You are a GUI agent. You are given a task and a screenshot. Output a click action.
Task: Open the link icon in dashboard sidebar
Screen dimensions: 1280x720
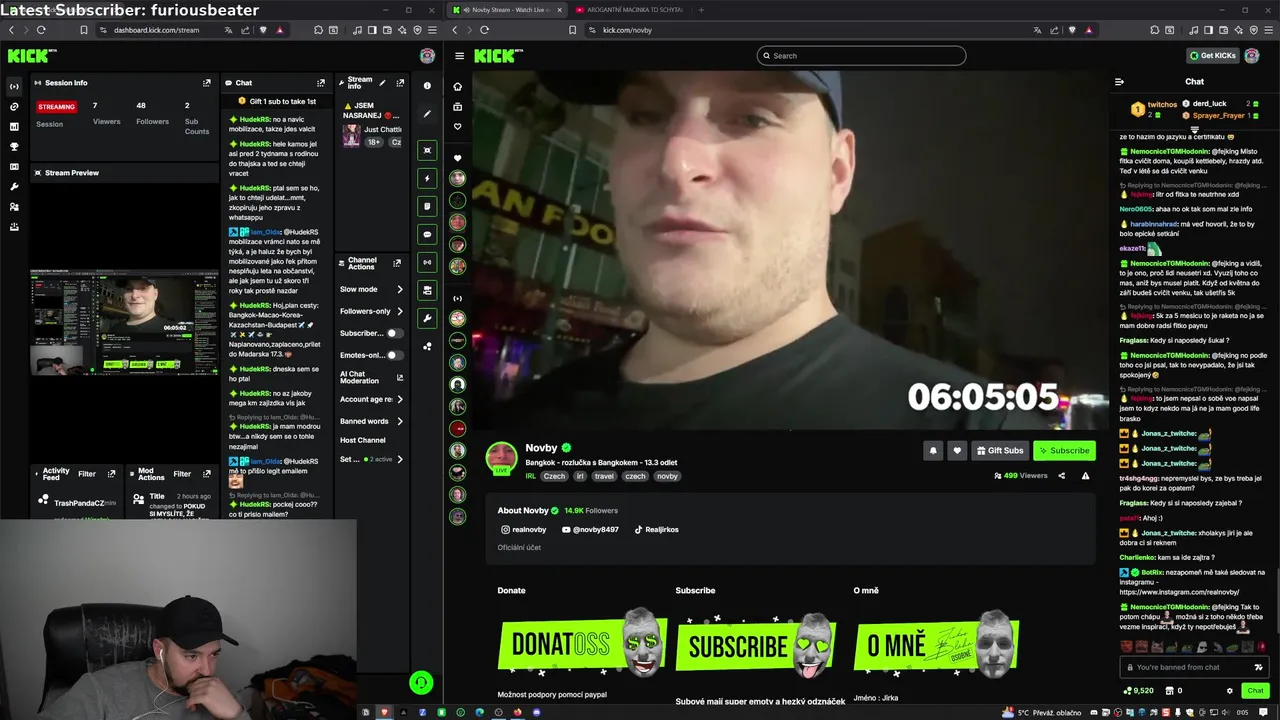[14, 106]
